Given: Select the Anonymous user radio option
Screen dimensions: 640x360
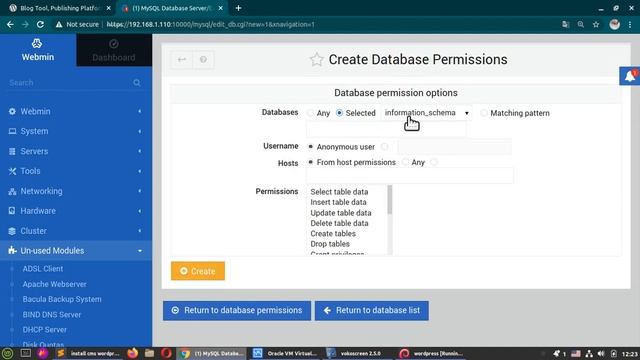Looking at the screenshot, I should [x=311, y=146].
